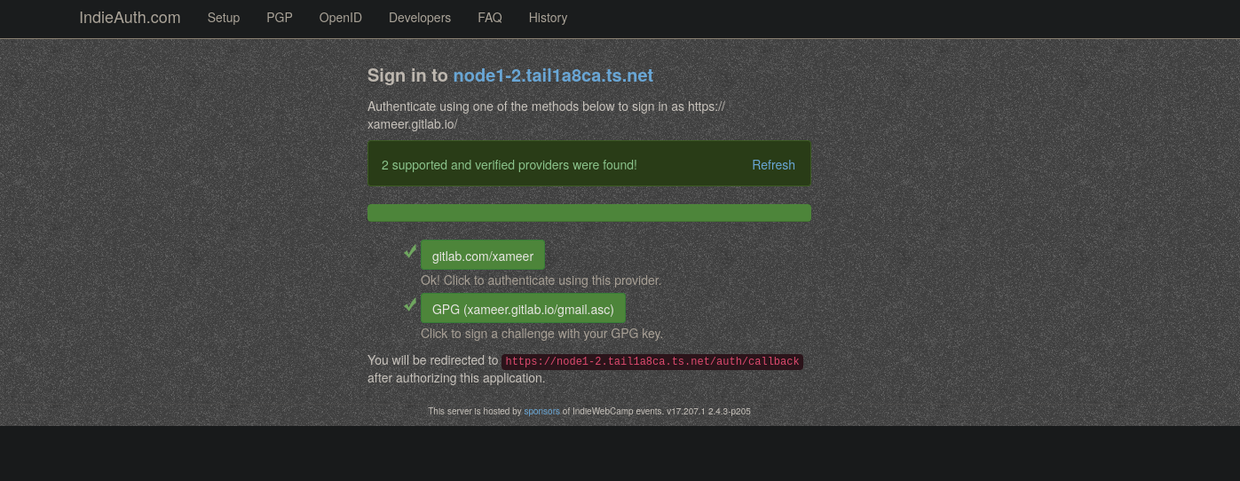Click the green checkmark beside gitlab.com/xameer

410,252
